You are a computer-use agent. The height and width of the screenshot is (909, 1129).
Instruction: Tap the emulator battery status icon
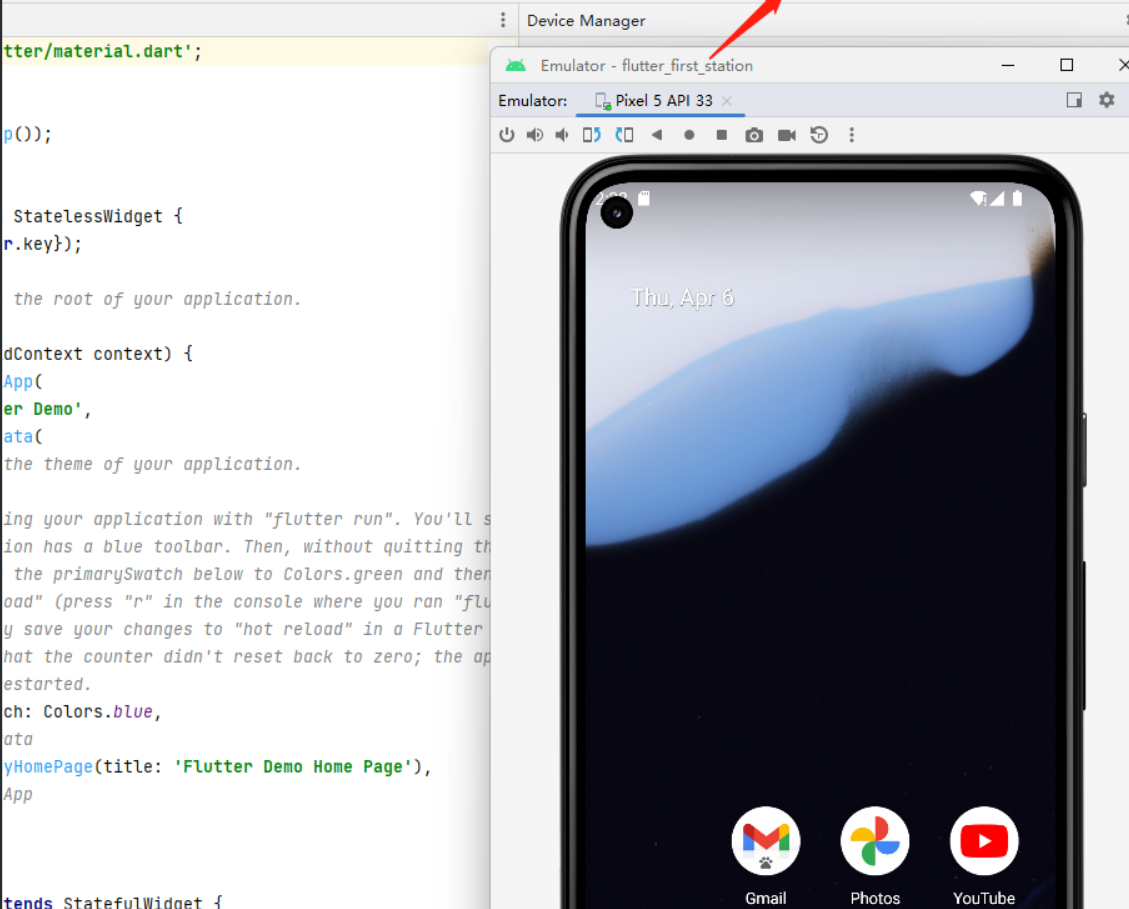(x=1017, y=198)
